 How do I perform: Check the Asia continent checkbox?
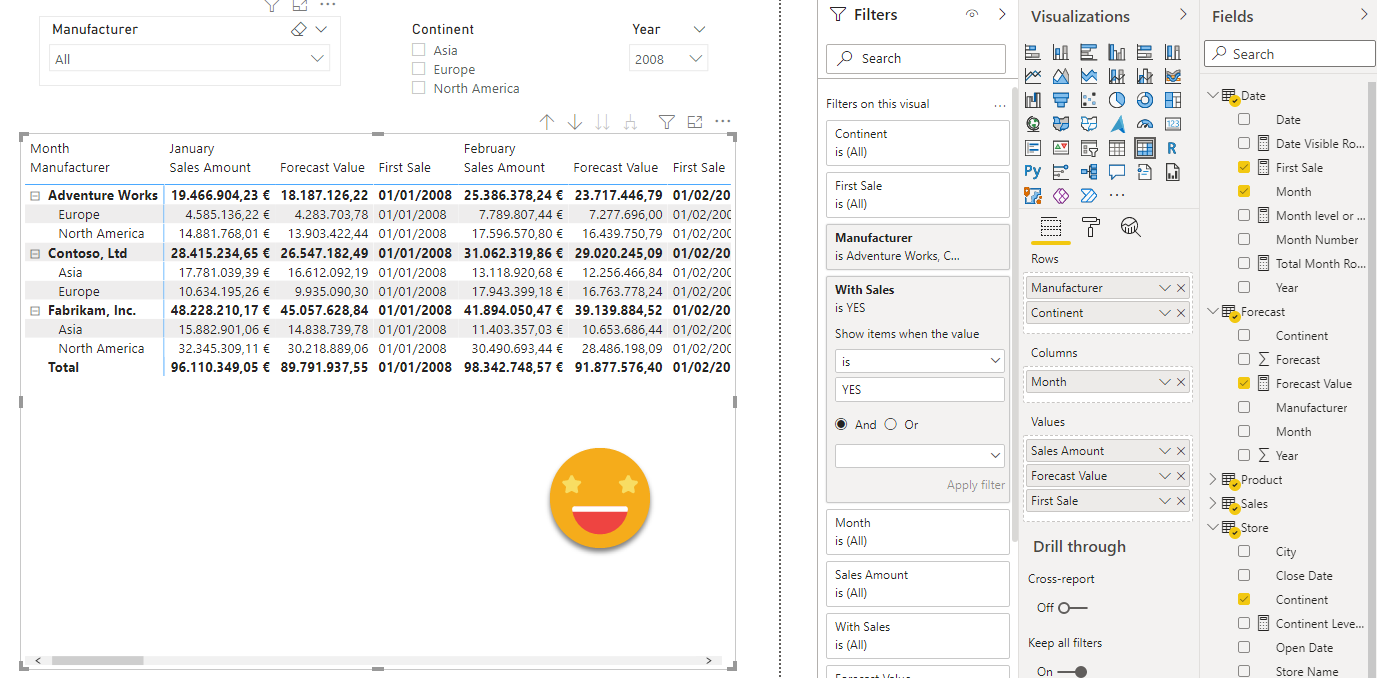point(419,50)
